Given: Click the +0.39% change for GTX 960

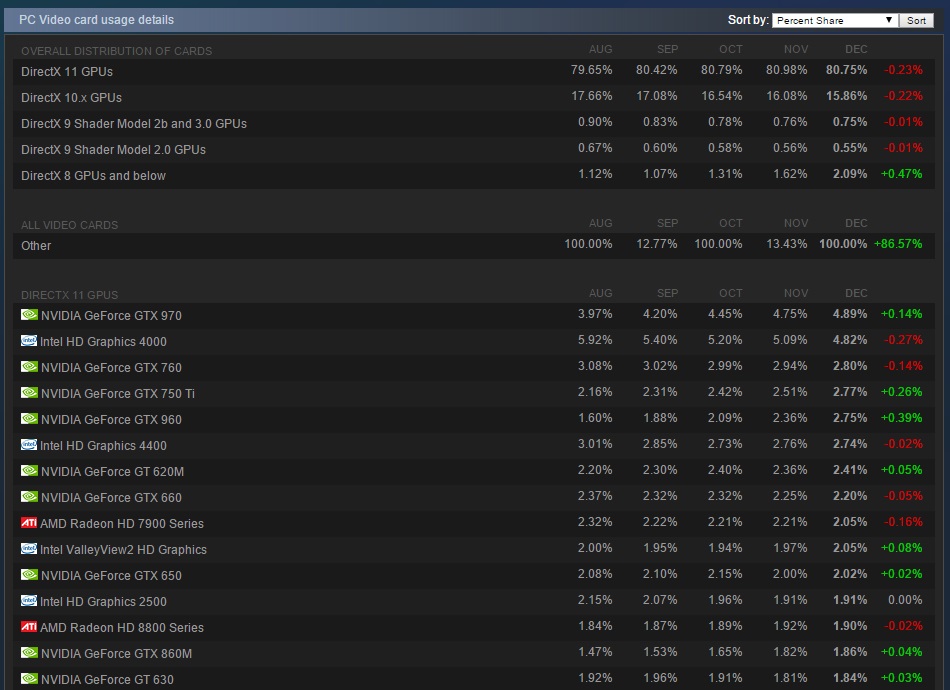Looking at the screenshot, I should pyautogui.click(x=902, y=418).
